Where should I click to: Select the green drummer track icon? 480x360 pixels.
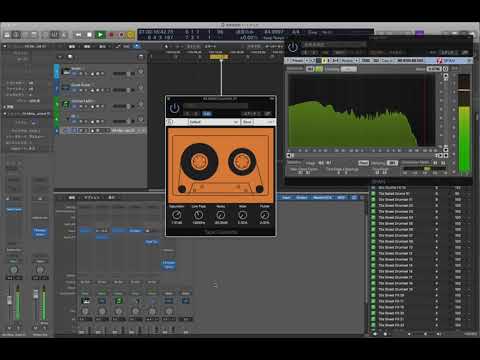coord(66,104)
